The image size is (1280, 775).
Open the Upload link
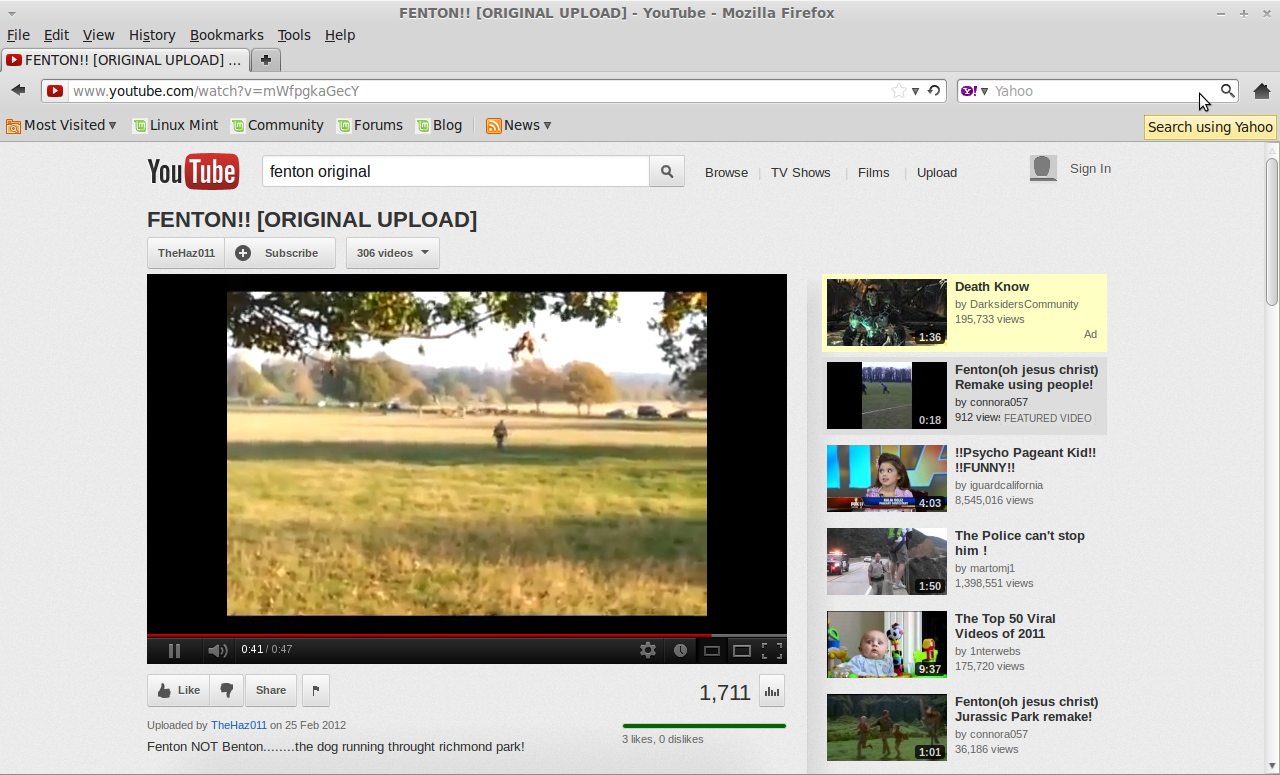(x=937, y=172)
